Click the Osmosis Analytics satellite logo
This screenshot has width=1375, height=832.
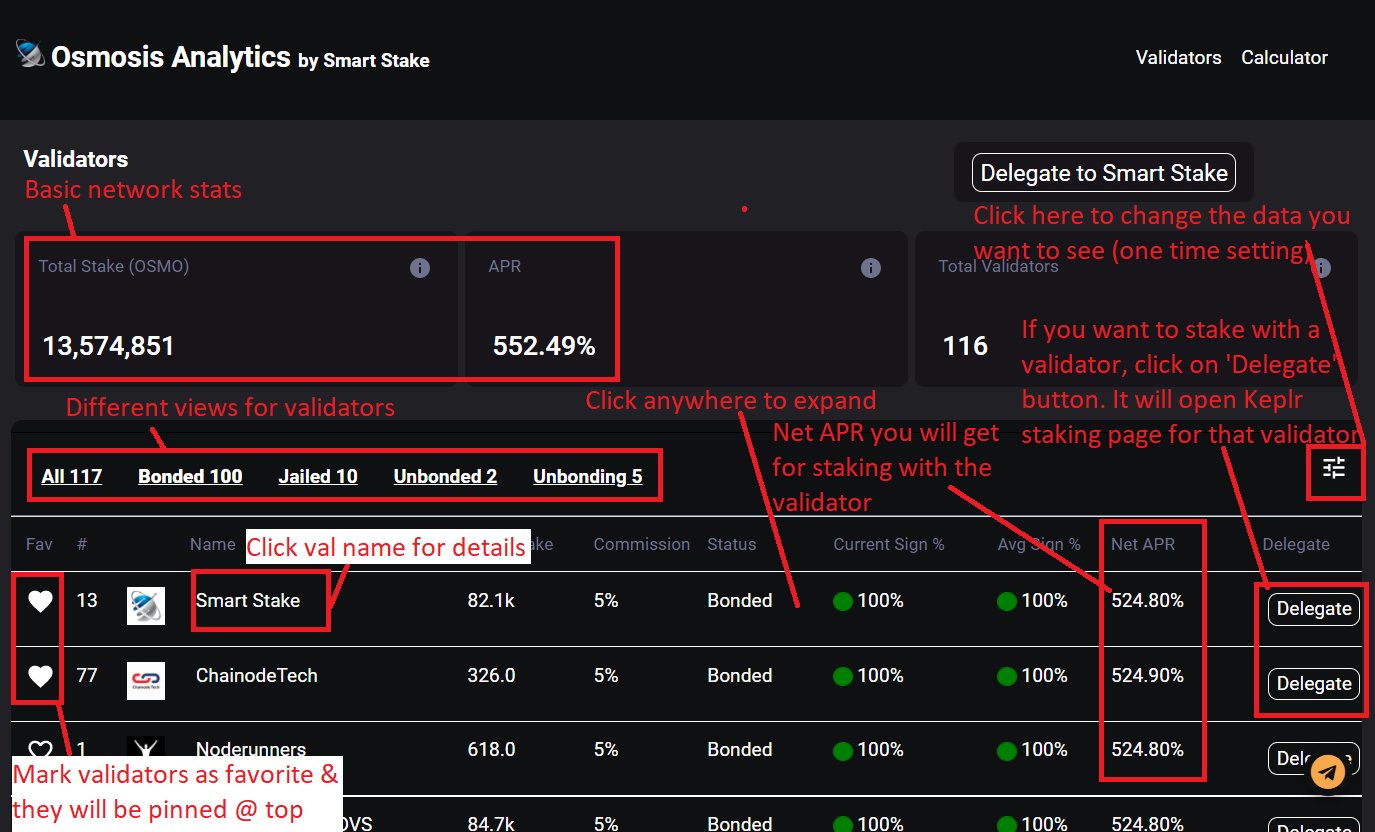point(31,55)
